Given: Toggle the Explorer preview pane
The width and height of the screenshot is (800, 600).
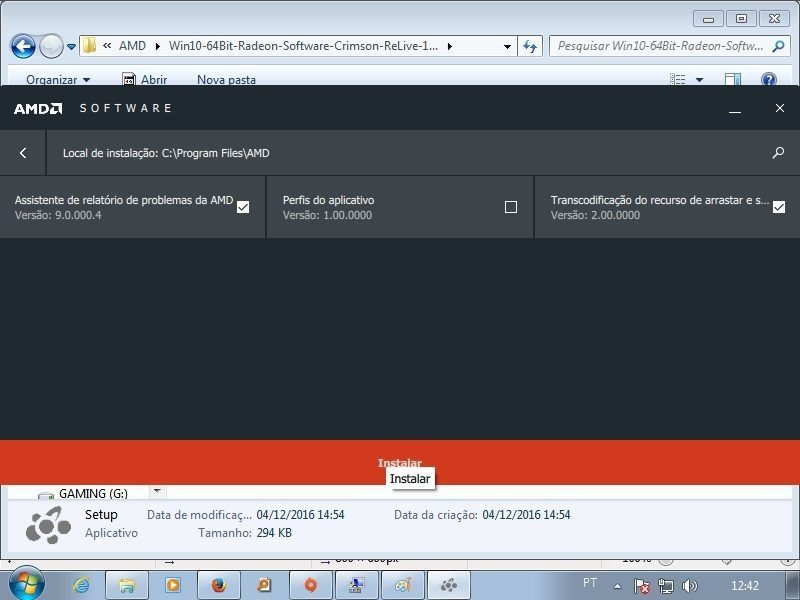Looking at the screenshot, I should point(733,79).
